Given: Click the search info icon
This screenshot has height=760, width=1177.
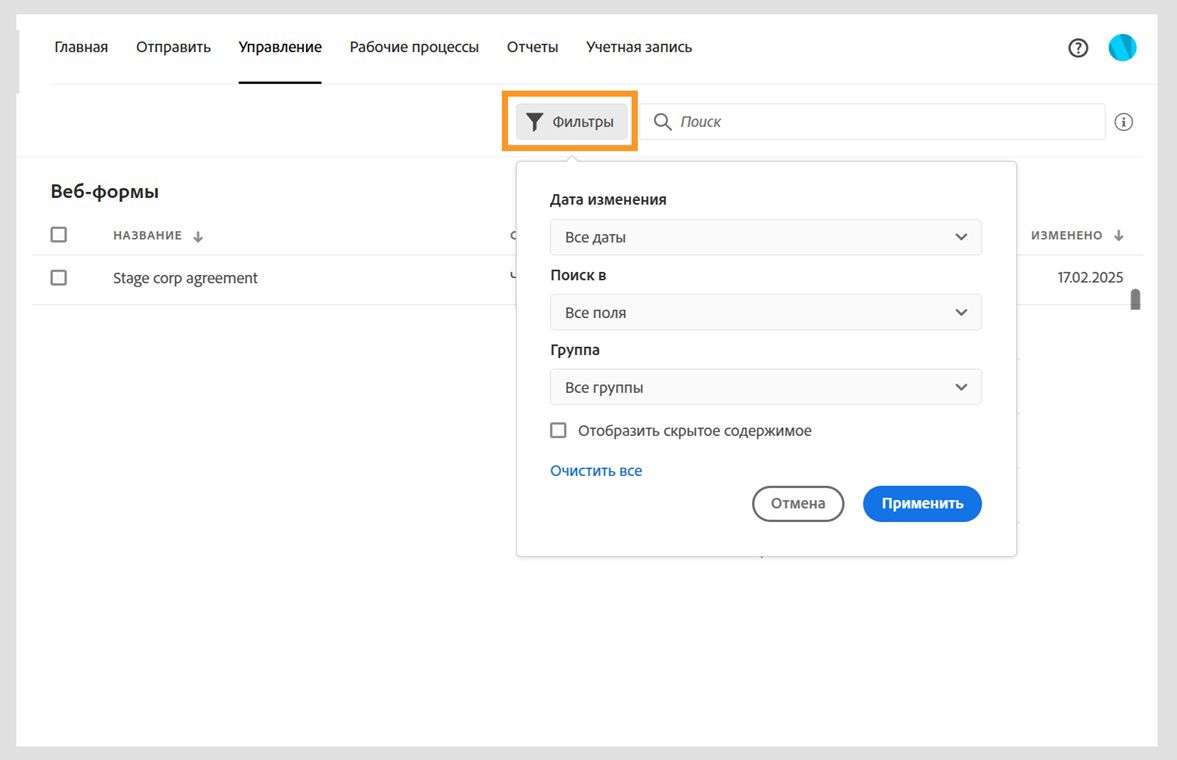Looking at the screenshot, I should point(1123,122).
